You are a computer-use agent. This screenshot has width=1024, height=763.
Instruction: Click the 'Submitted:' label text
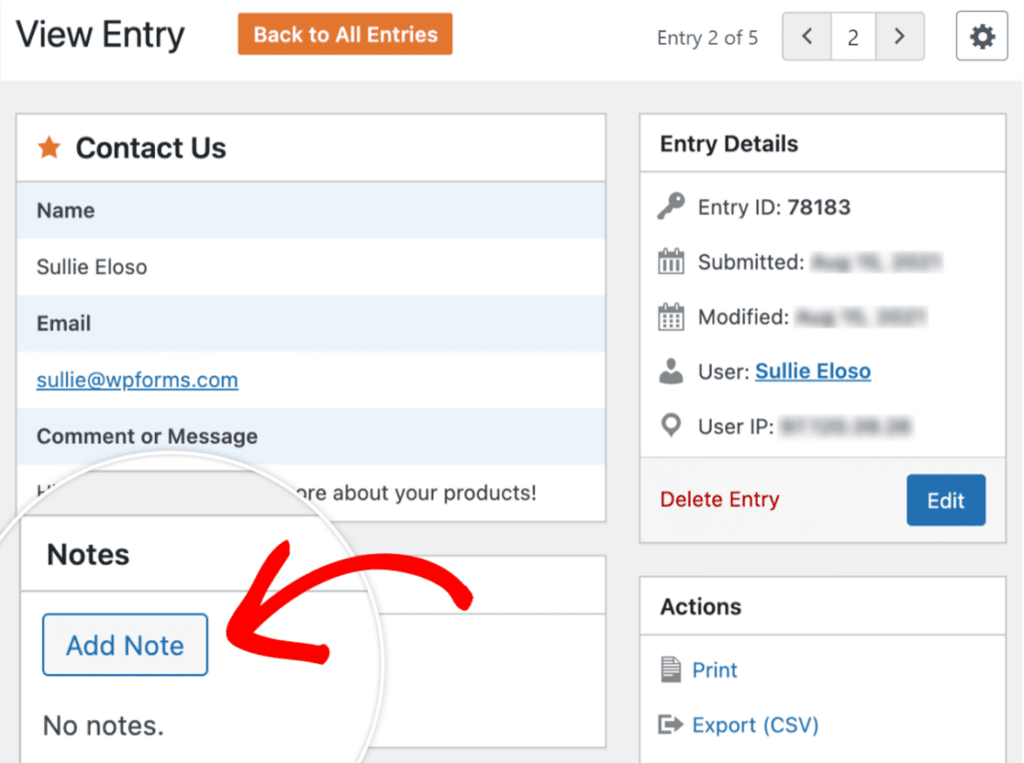click(751, 262)
